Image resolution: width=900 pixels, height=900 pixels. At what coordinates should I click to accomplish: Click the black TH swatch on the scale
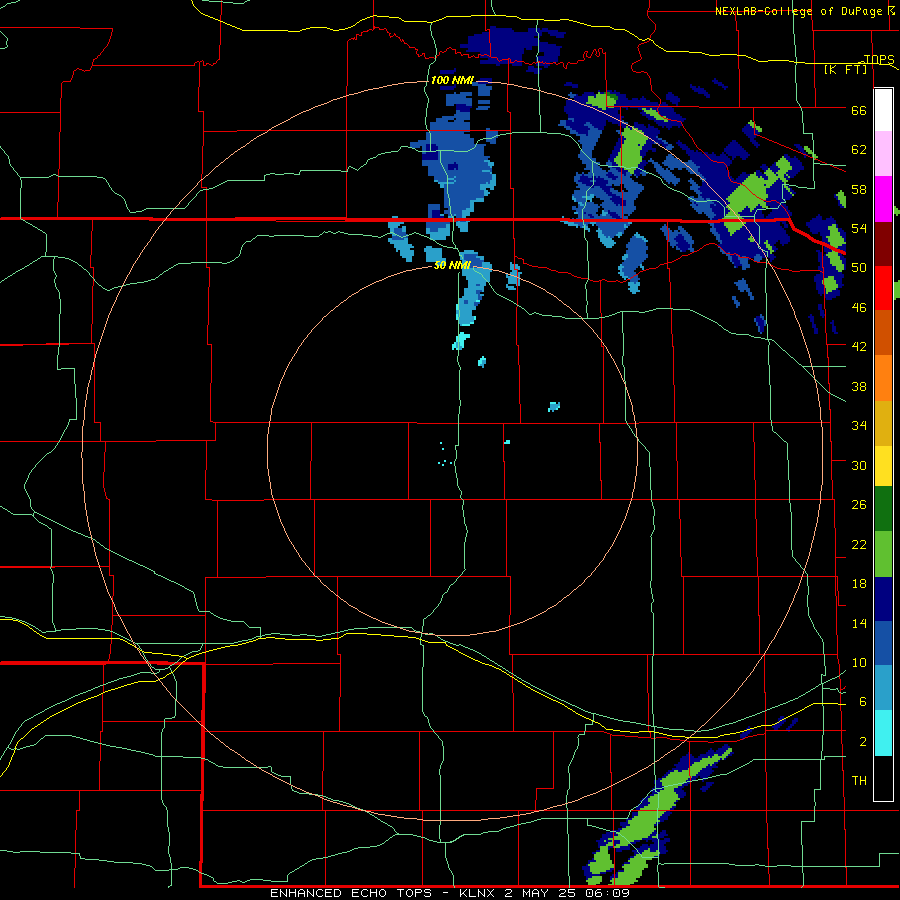pos(883,778)
